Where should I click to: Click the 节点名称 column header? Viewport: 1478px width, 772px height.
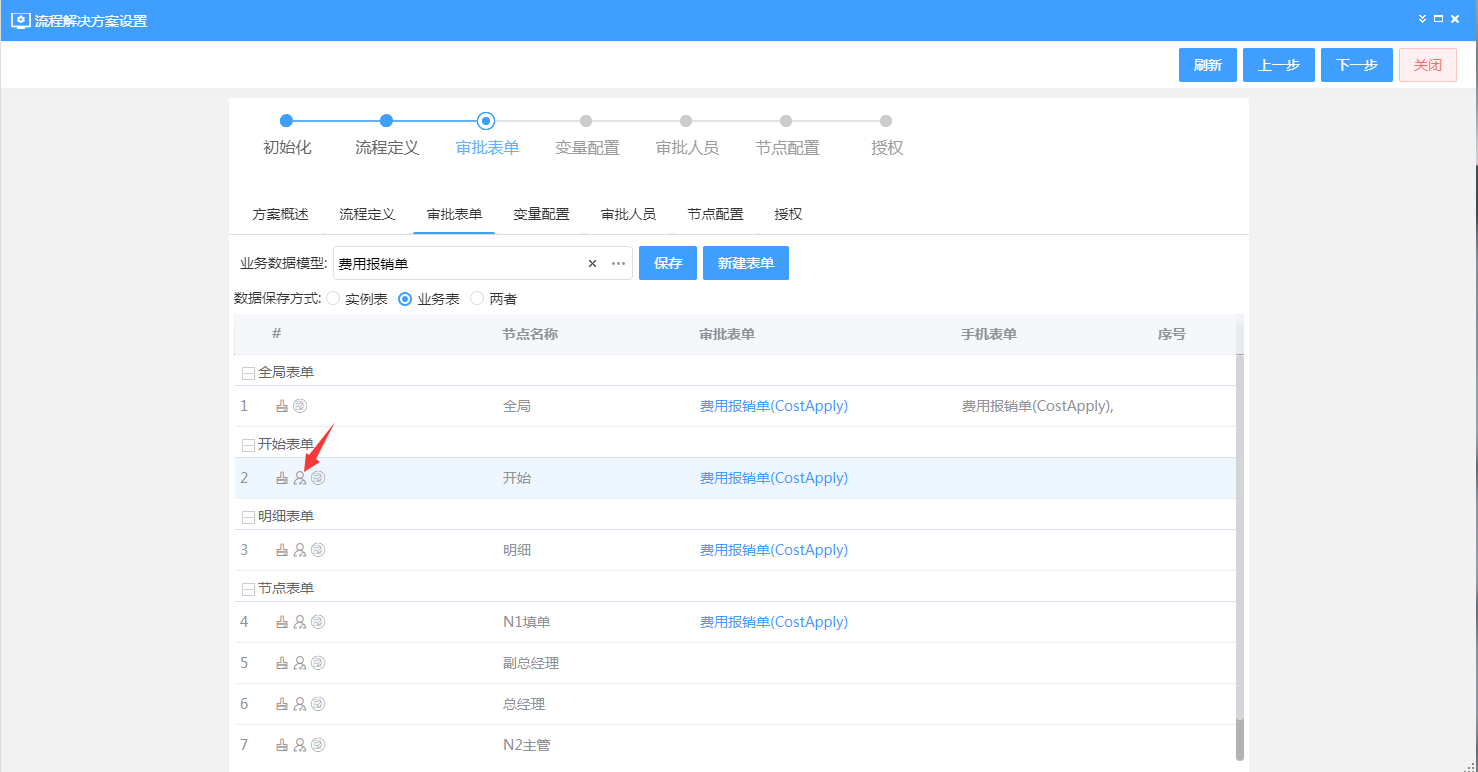(x=530, y=334)
